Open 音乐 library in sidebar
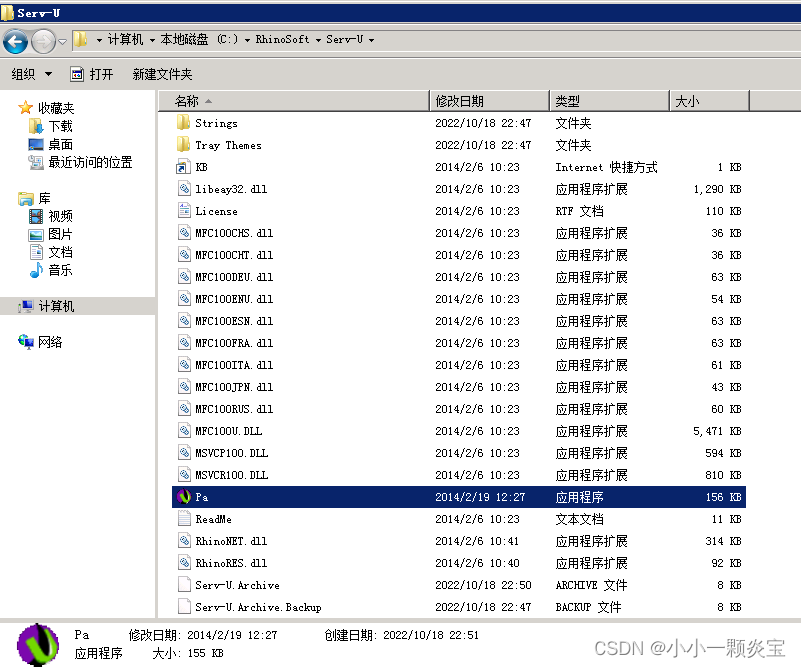Screen dimensions: 801x668 [x=51, y=270]
